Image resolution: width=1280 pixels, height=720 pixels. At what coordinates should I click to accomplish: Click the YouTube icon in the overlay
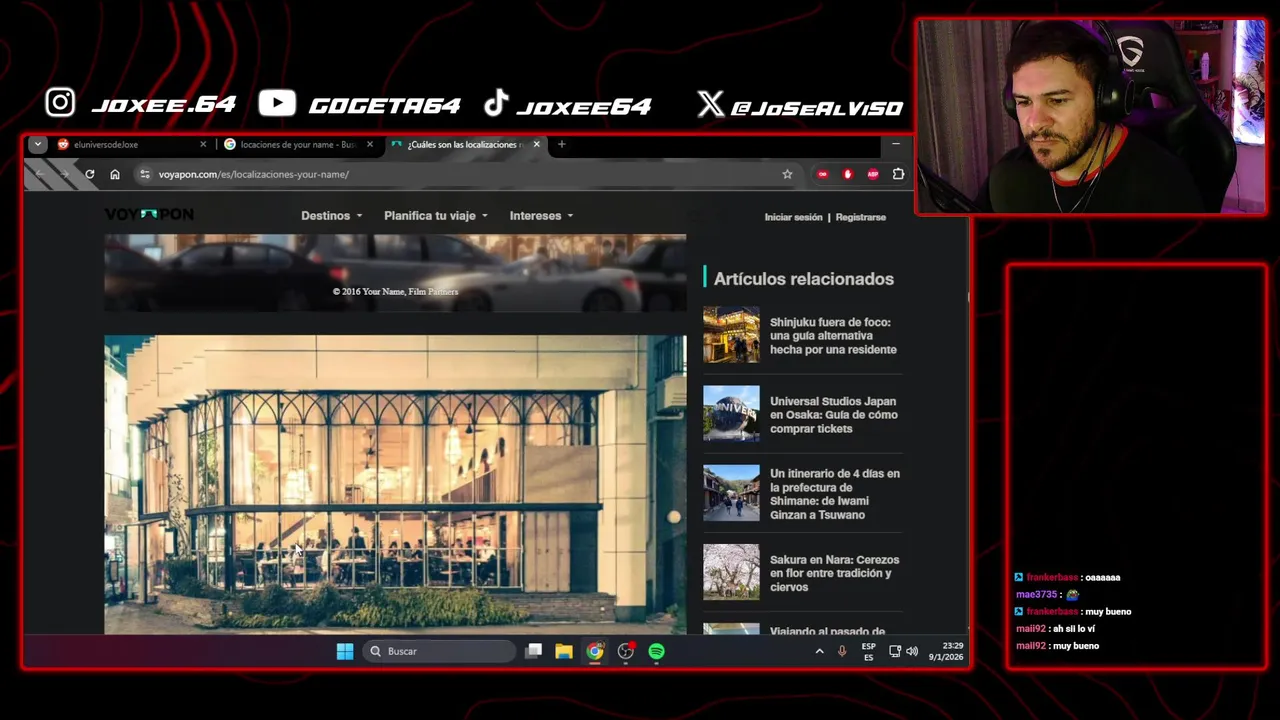[277, 103]
